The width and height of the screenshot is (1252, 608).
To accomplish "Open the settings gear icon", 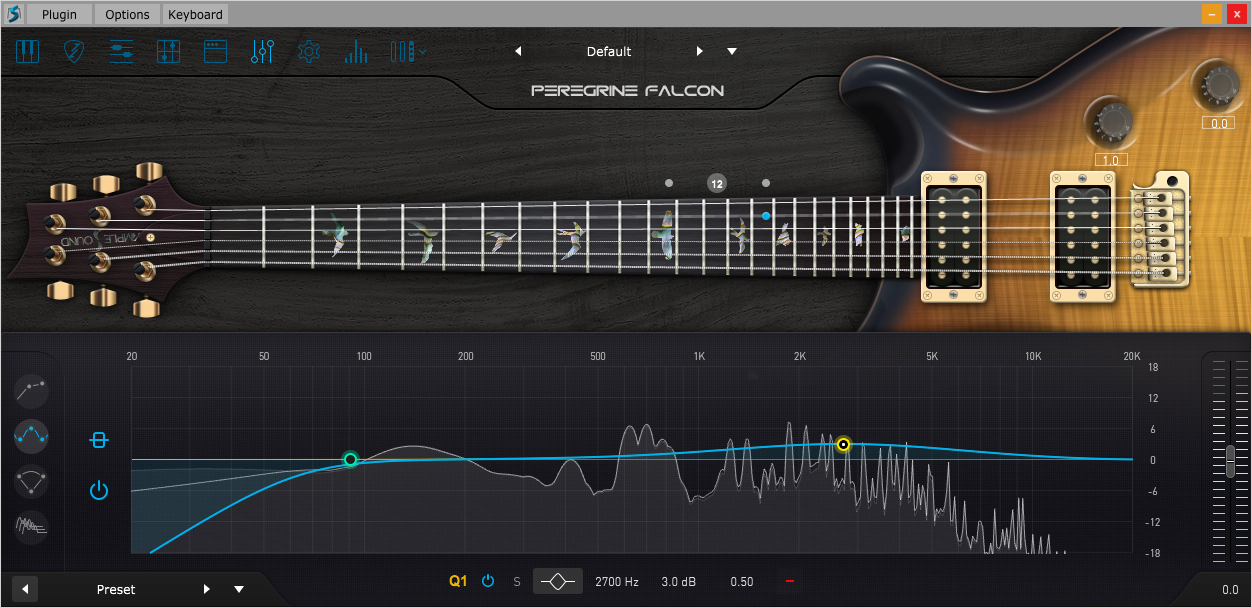I will (x=309, y=52).
